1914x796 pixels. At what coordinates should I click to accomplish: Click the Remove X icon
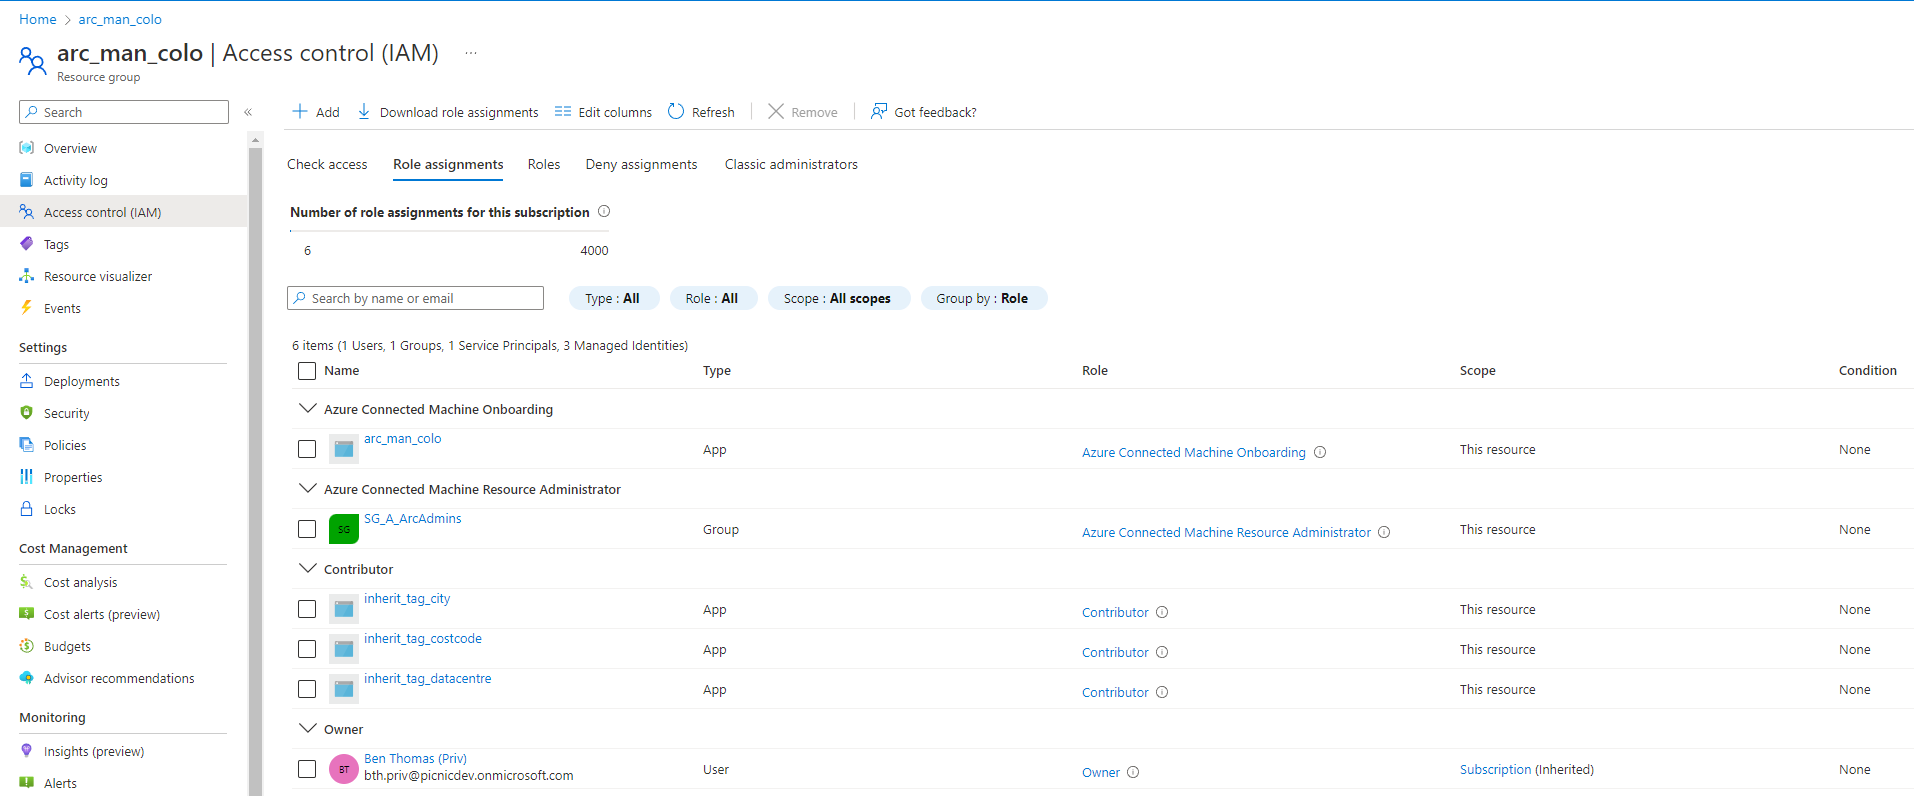pos(776,111)
